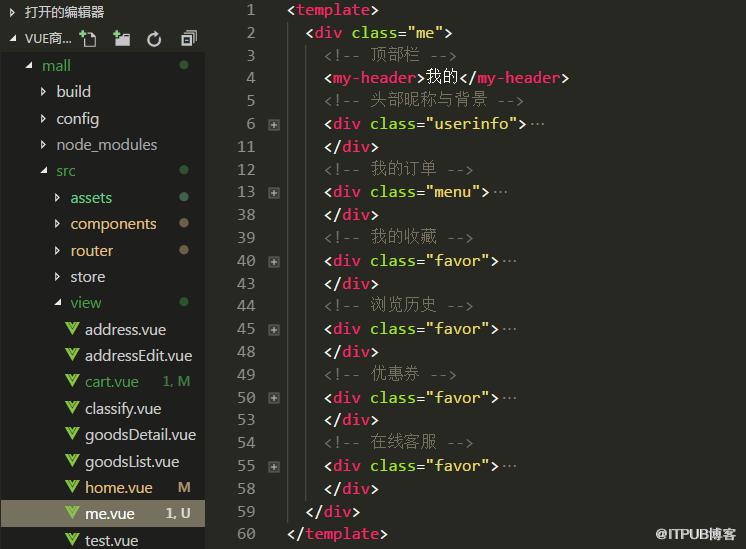Viewport: 746px width, 549px height.
Task: Select the node_modules folder name
Action: pyautogui.click(x=107, y=145)
